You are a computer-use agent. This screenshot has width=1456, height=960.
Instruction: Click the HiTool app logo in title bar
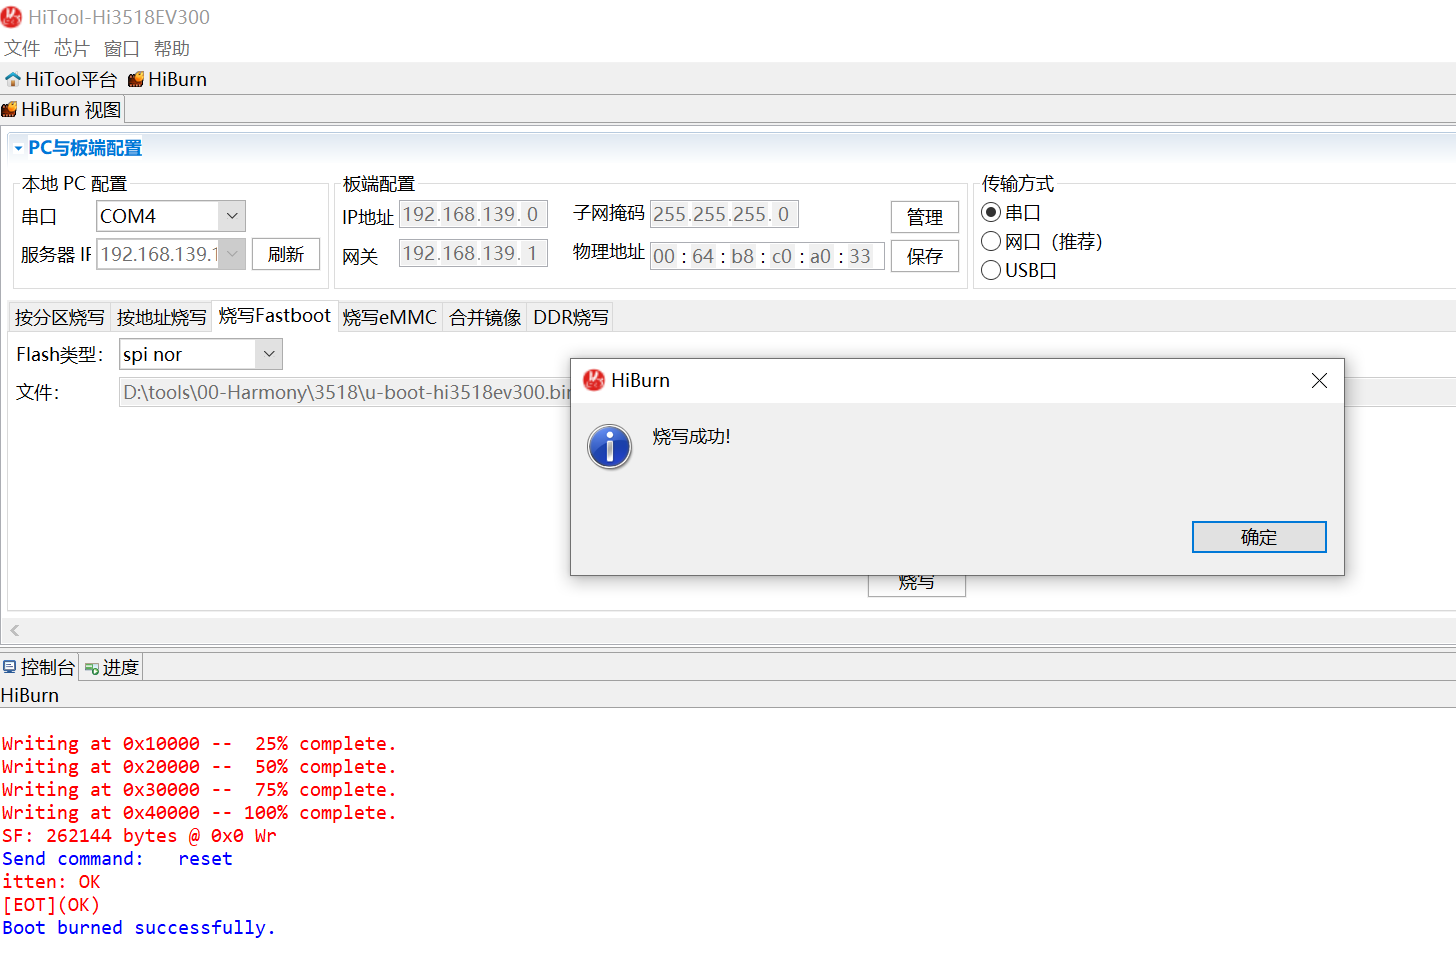[x=12, y=17]
